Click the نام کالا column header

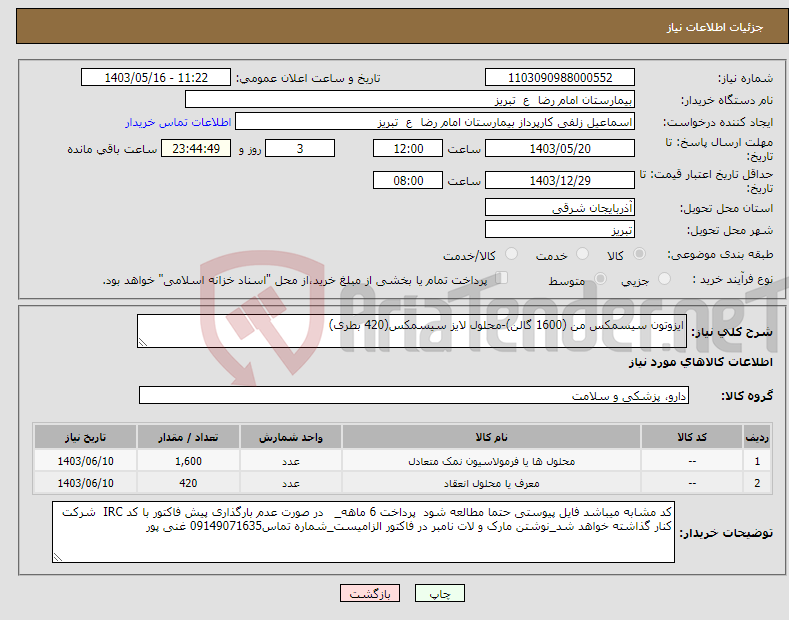pyautogui.click(x=491, y=437)
